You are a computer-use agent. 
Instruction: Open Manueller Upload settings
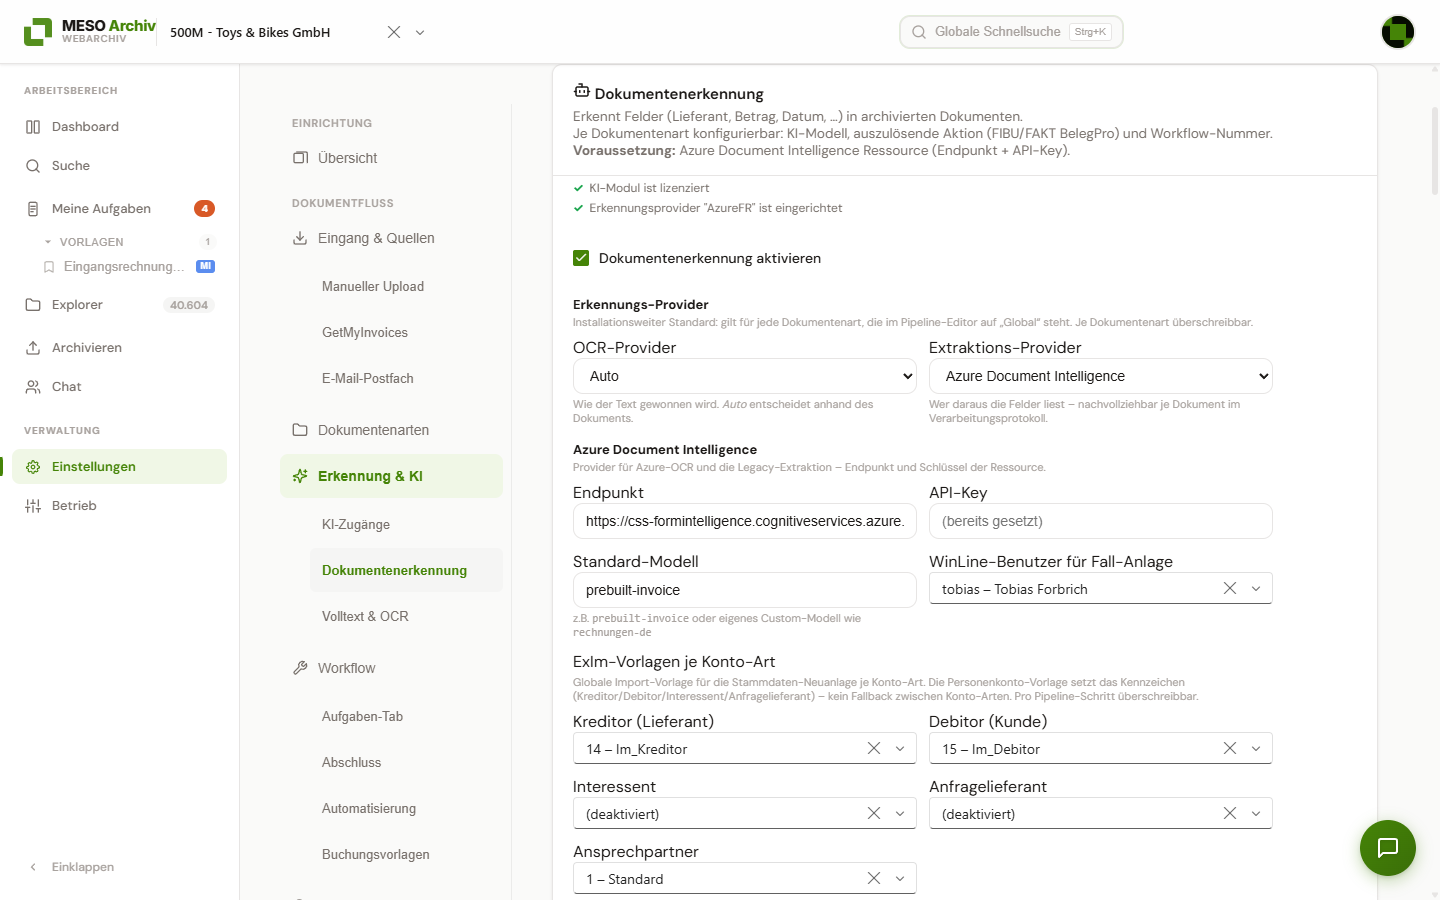coord(406,286)
